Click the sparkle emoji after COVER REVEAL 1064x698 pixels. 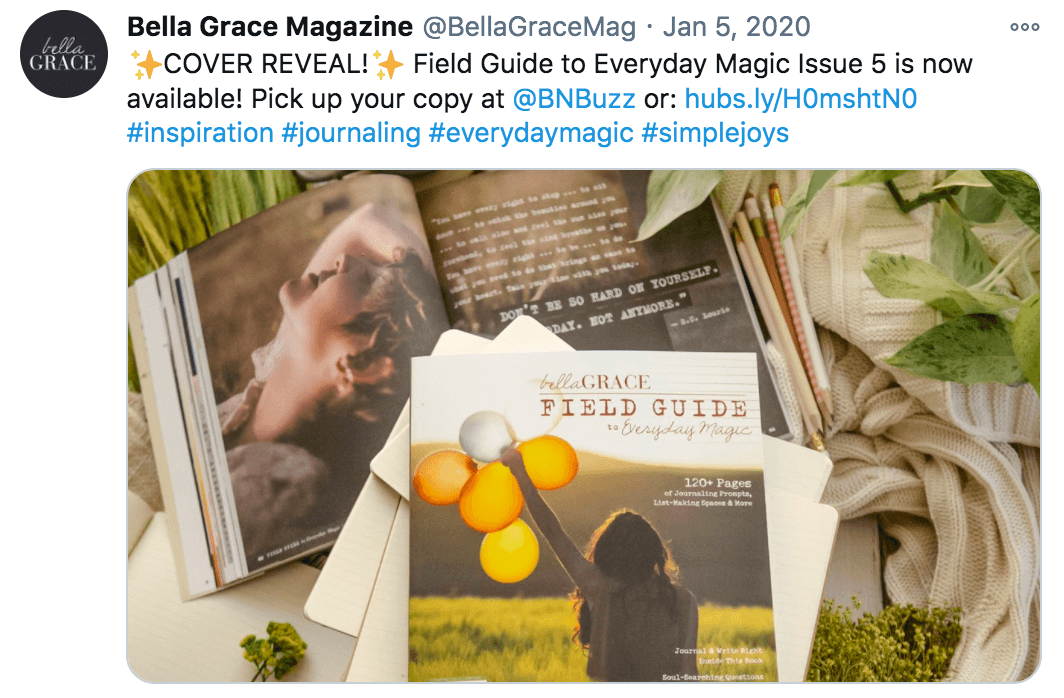388,64
